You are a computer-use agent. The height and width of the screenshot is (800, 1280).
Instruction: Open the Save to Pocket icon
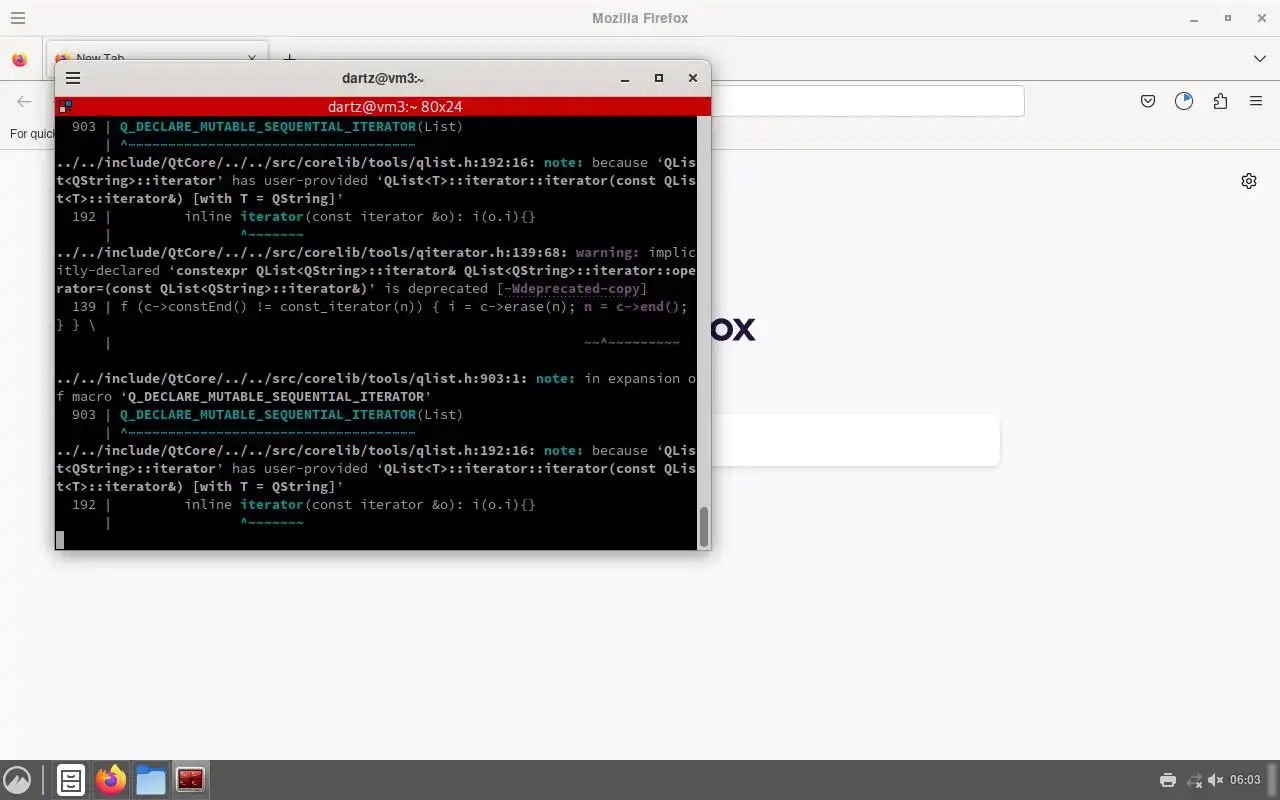[1148, 101]
